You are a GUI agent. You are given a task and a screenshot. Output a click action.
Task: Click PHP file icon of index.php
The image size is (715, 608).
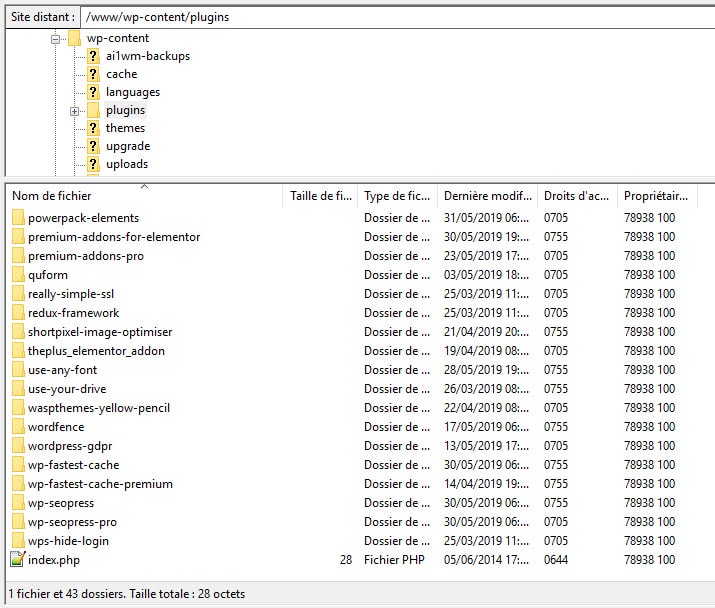click(x=17, y=559)
